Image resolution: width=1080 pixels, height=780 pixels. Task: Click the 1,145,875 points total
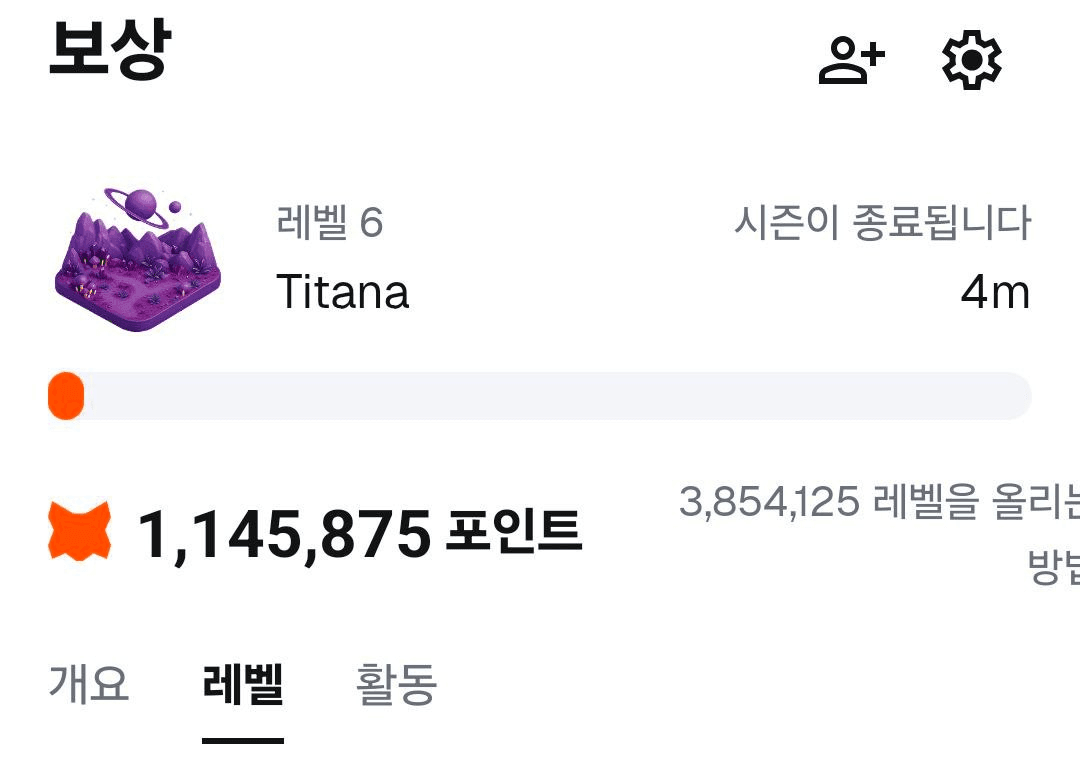tap(284, 535)
